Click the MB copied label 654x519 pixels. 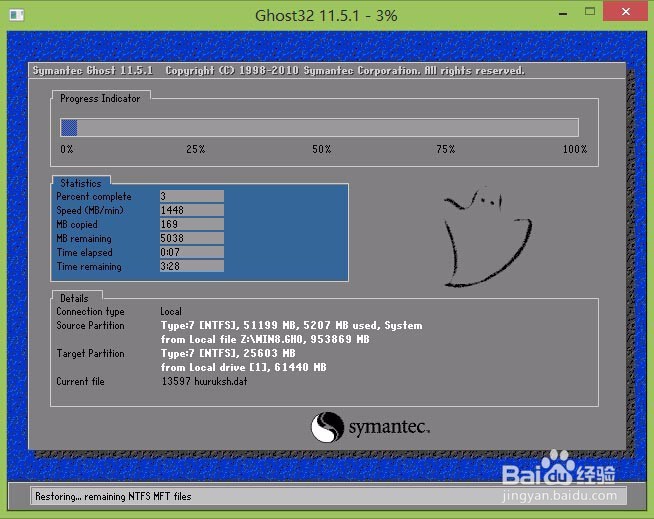[77, 224]
